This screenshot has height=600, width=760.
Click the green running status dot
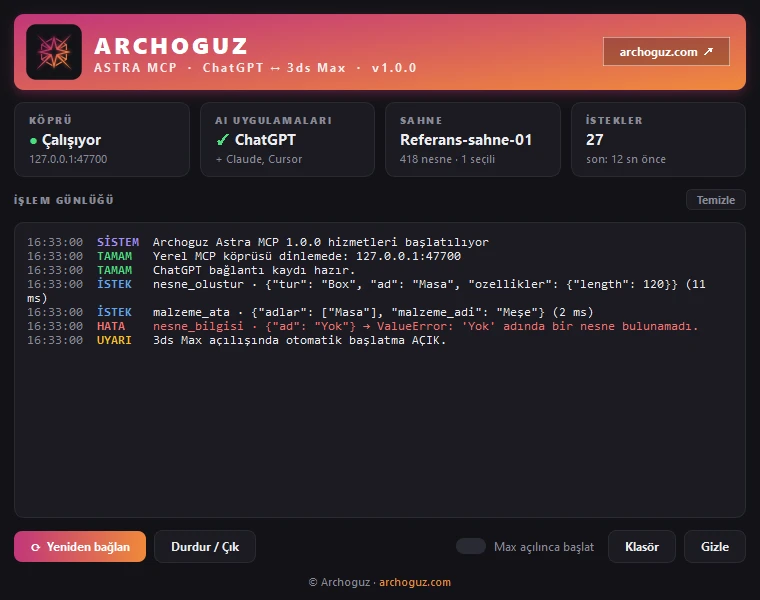pyautogui.click(x=33, y=141)
